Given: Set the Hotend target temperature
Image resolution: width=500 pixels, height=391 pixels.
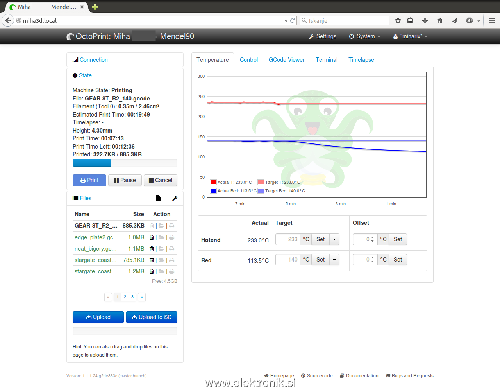Looking at the screenshot, I should pos(321,239).
